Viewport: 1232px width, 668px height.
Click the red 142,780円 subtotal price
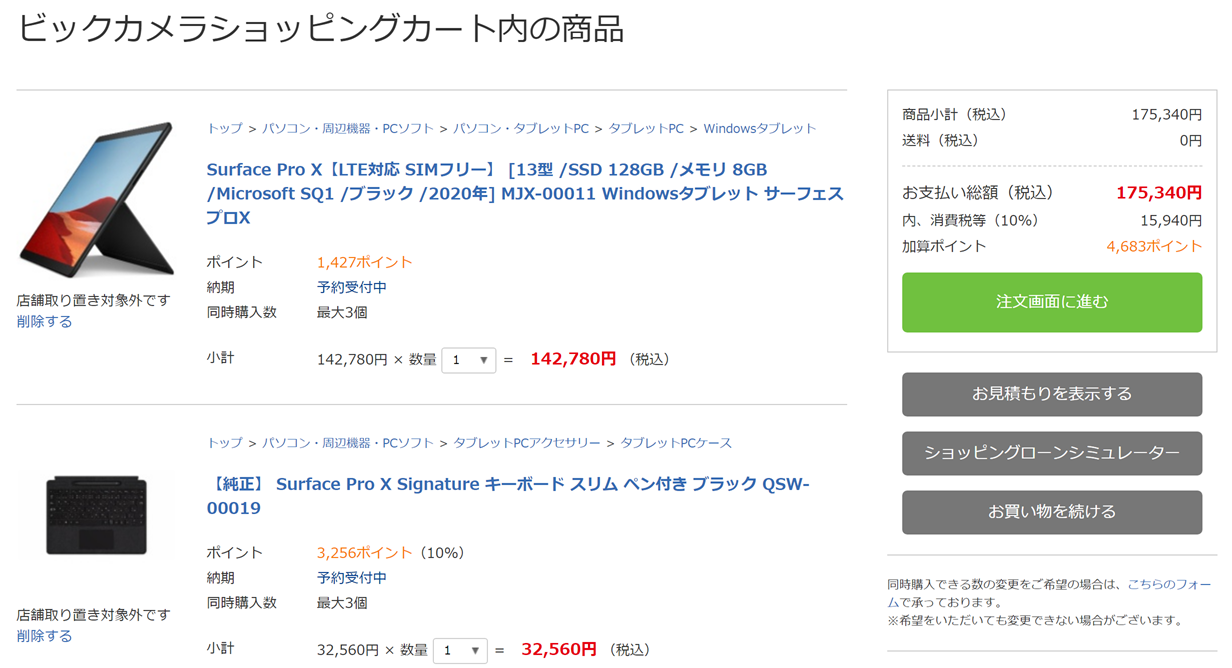pos(573,359)
